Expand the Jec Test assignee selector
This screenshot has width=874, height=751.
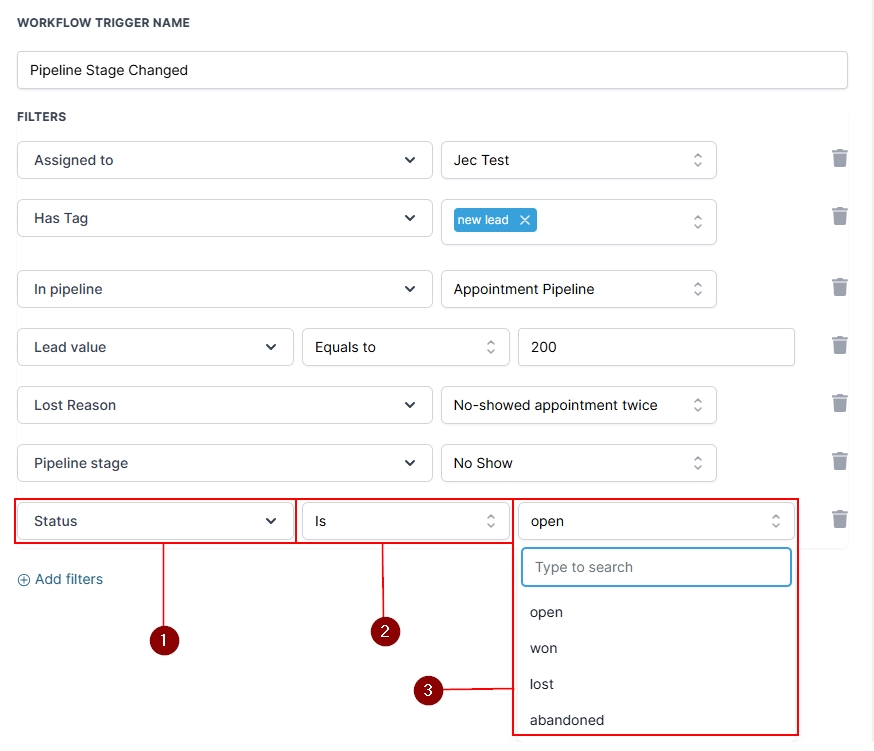click(578, 160)
